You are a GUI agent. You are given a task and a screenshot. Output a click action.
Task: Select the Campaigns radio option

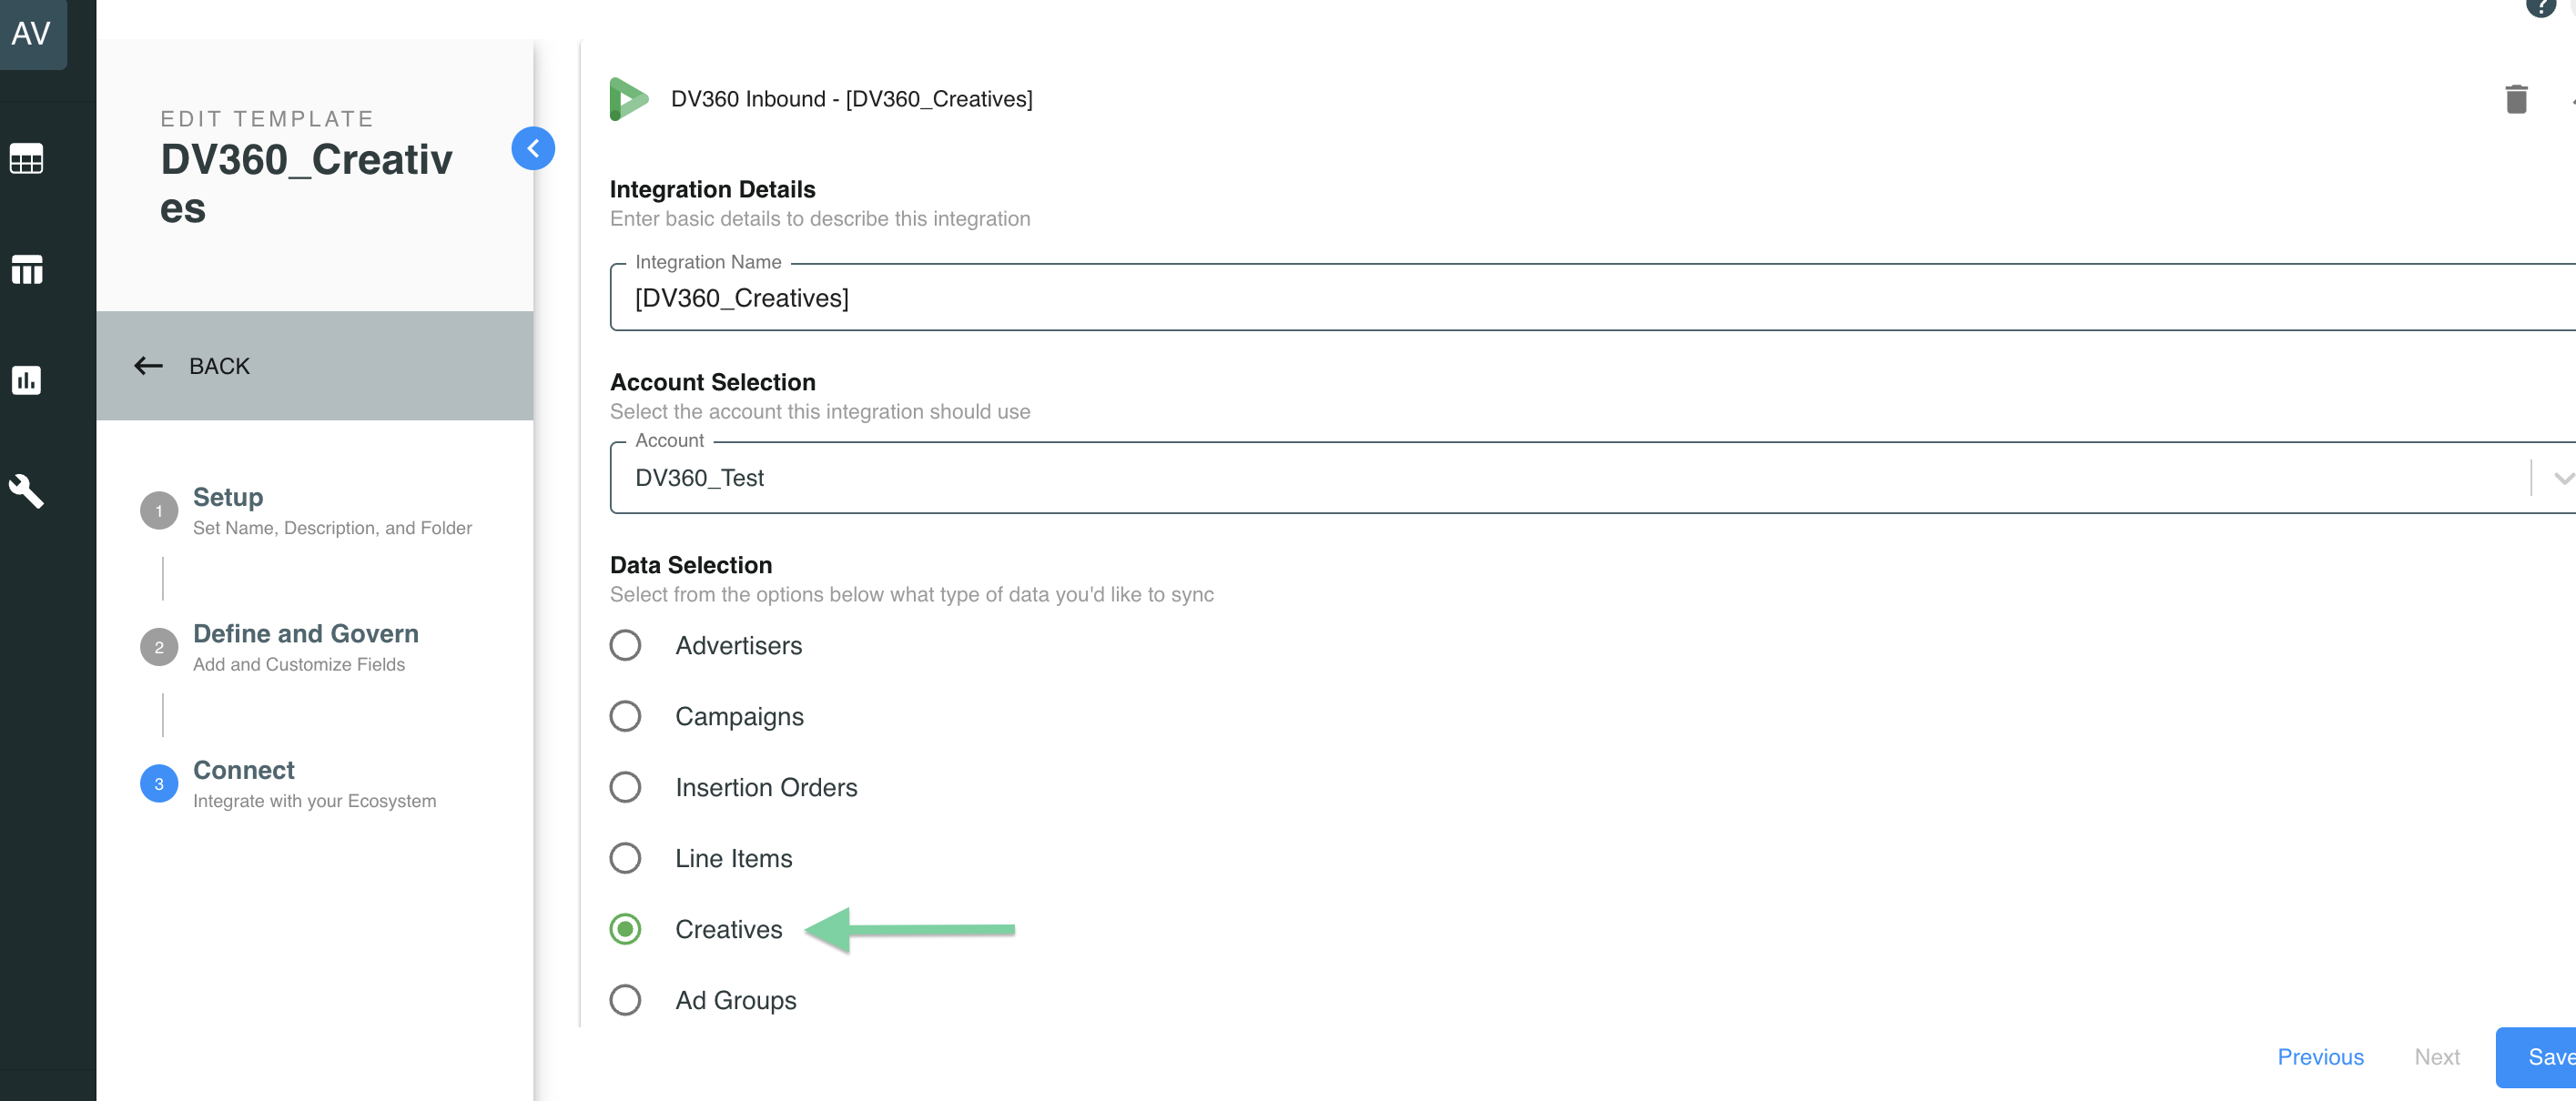pos(626,716)
